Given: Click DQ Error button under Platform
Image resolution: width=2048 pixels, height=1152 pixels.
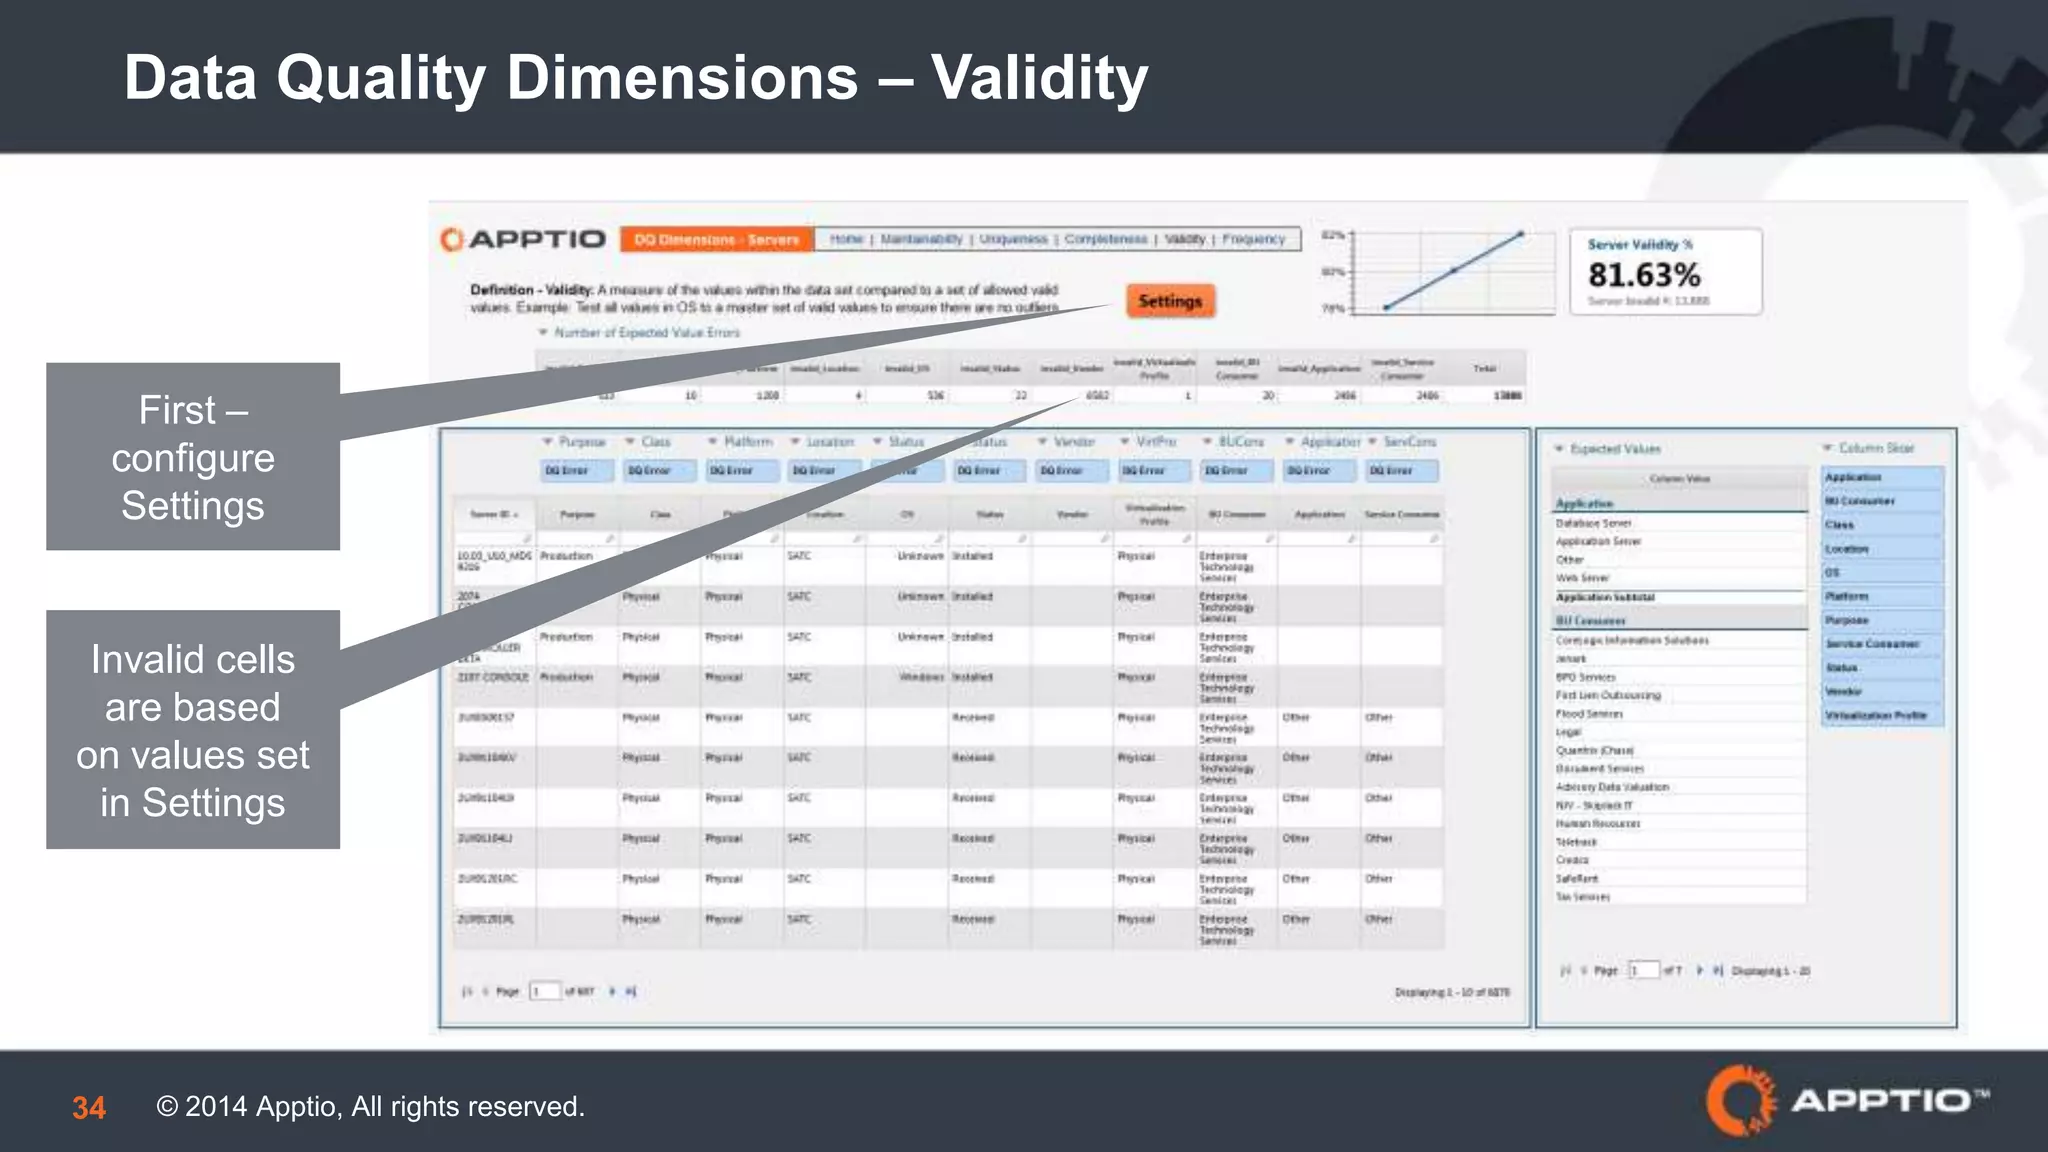Looking at the screenshot, I should (x=742, y=470).
